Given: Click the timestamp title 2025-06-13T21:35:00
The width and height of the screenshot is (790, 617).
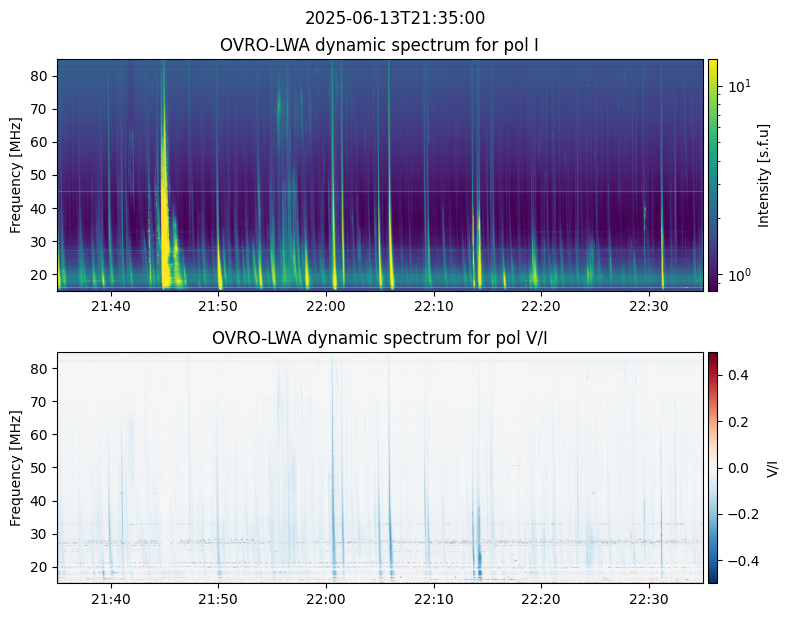Looking at the screenshot, I should point(381,18).
